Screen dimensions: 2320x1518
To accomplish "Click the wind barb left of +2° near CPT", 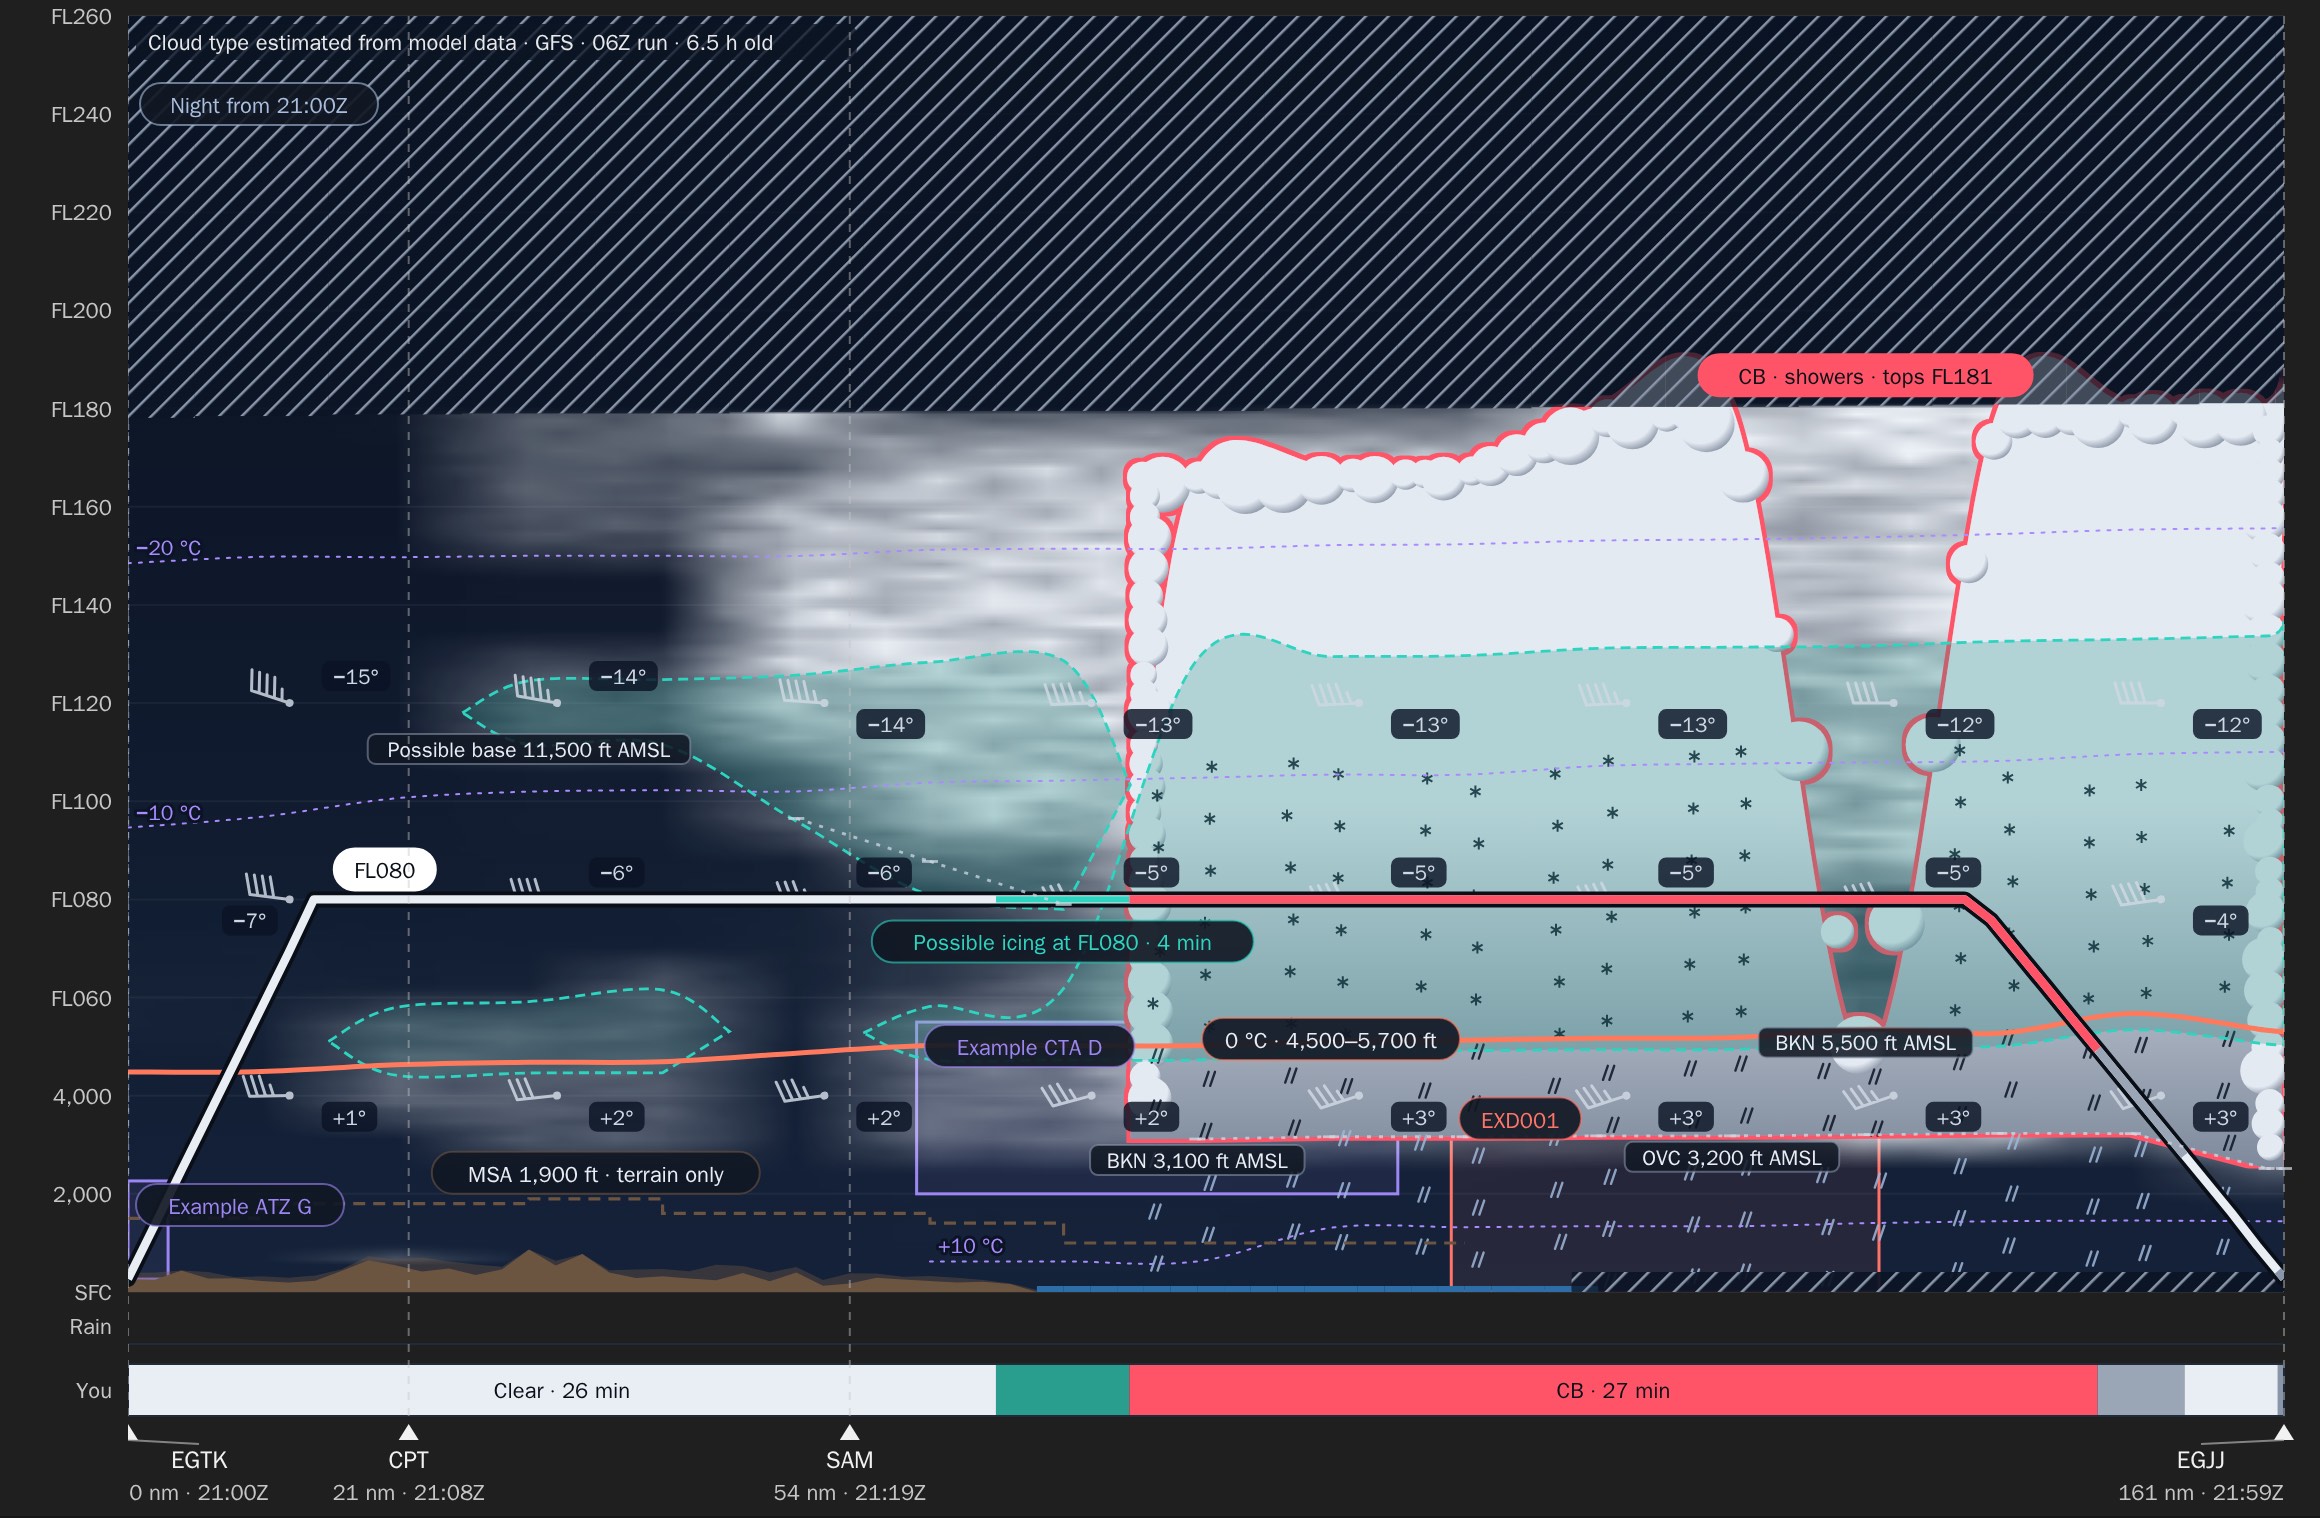I will click(x=533, y=1088).
